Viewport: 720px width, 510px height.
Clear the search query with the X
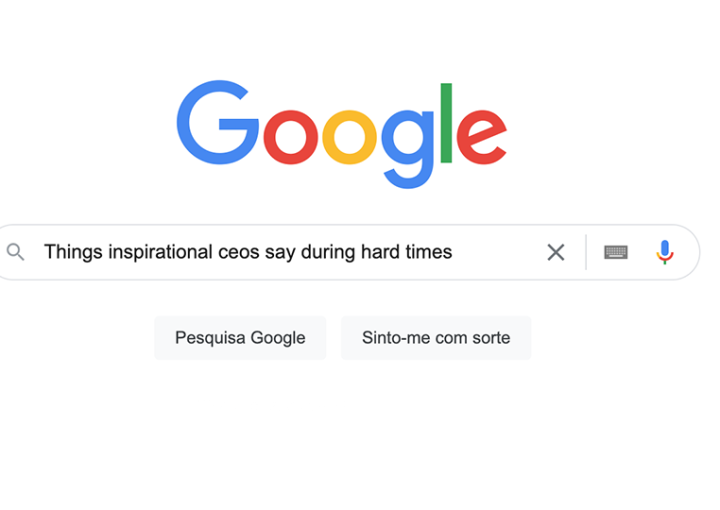pyautogui.click(x=556, y=252)
